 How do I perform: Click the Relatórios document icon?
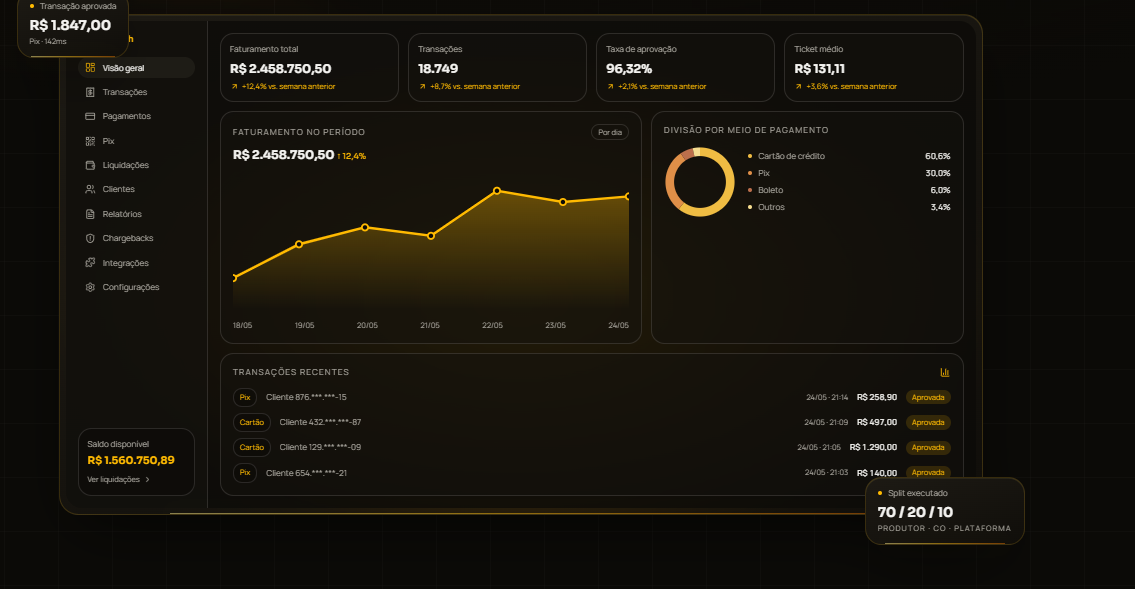[90, 214]
